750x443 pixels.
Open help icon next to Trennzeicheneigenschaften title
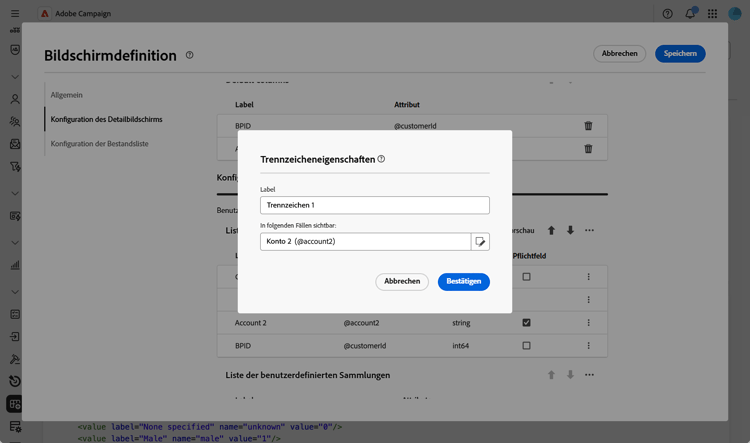click(381, 159)
